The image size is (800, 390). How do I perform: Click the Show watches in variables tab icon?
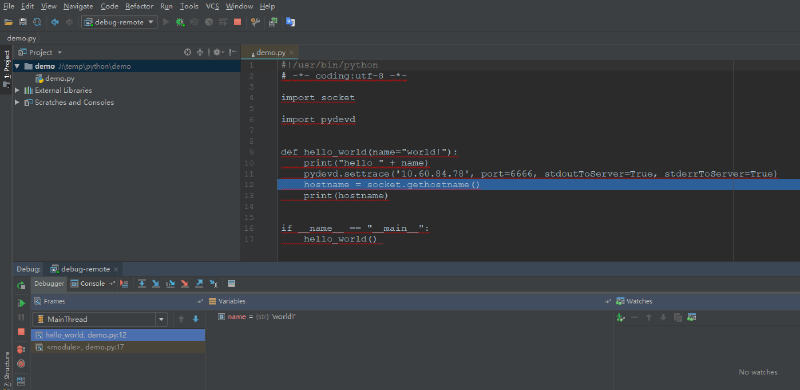point(692,318)
